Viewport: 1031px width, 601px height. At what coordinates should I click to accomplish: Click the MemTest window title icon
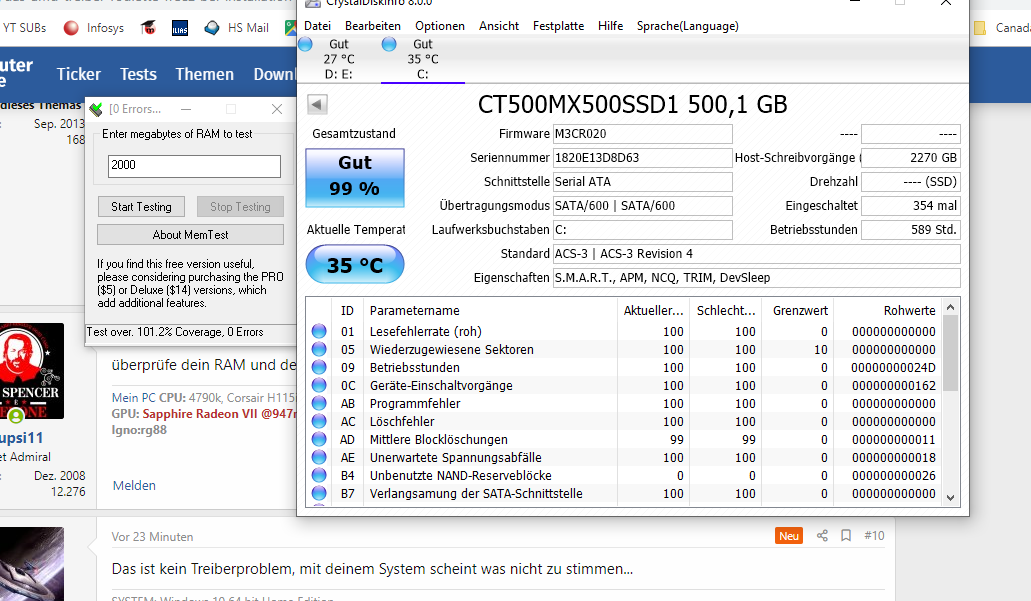tap(97, 109)
